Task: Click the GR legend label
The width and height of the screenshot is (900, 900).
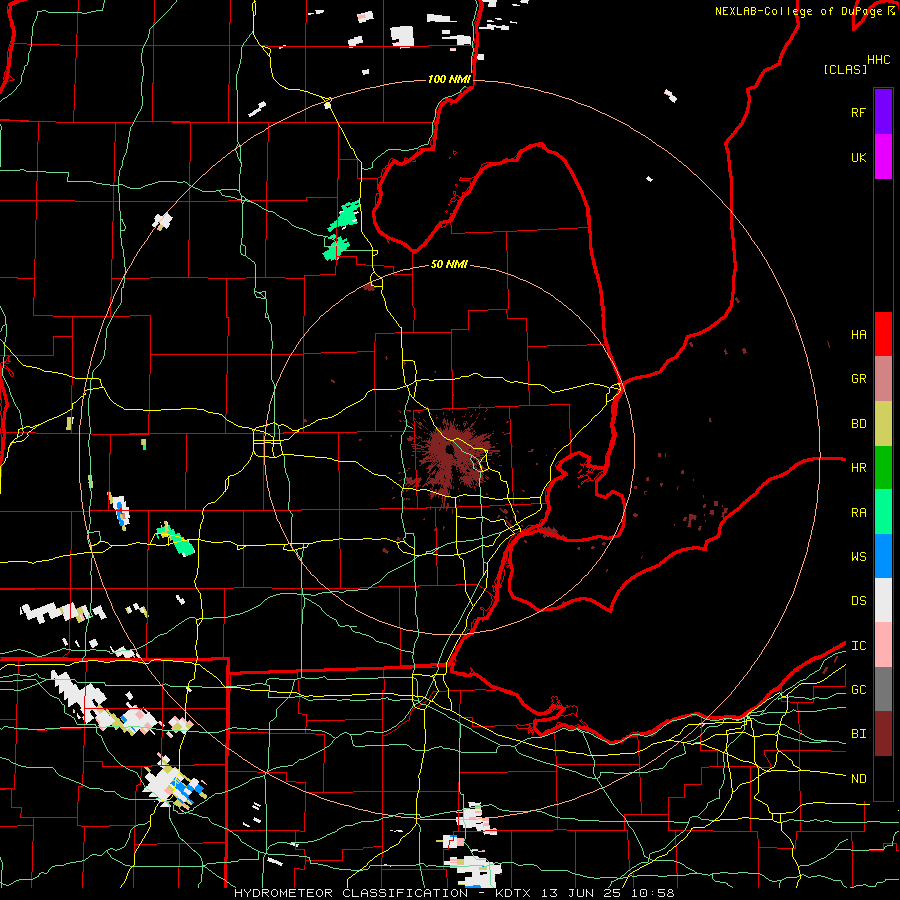Action: coord(858,379)
